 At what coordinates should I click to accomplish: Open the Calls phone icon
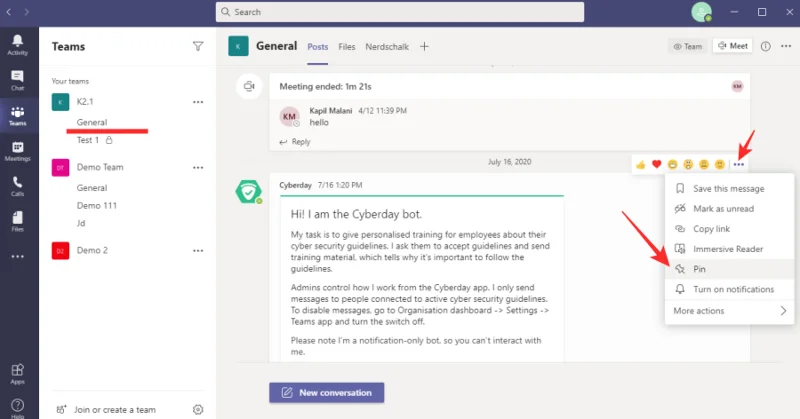coord(17,186)
